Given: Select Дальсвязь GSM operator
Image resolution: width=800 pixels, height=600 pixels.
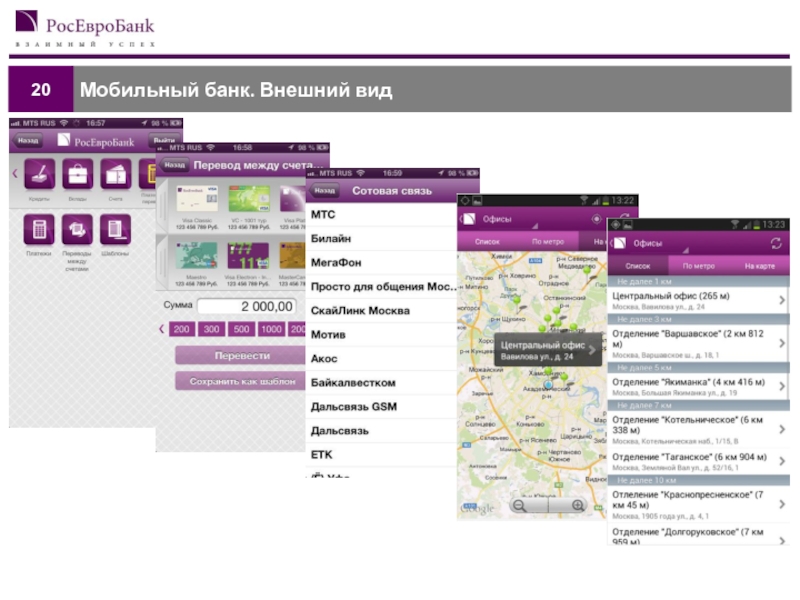Looking at the screenshot, I should [x=381, y=407].
